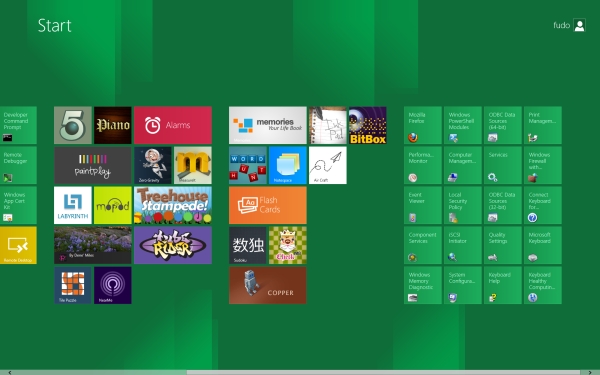Launch the Labyrinth game tile
Image resolution: width=600 pixels, height=375 pixels.
click(73, 205)
